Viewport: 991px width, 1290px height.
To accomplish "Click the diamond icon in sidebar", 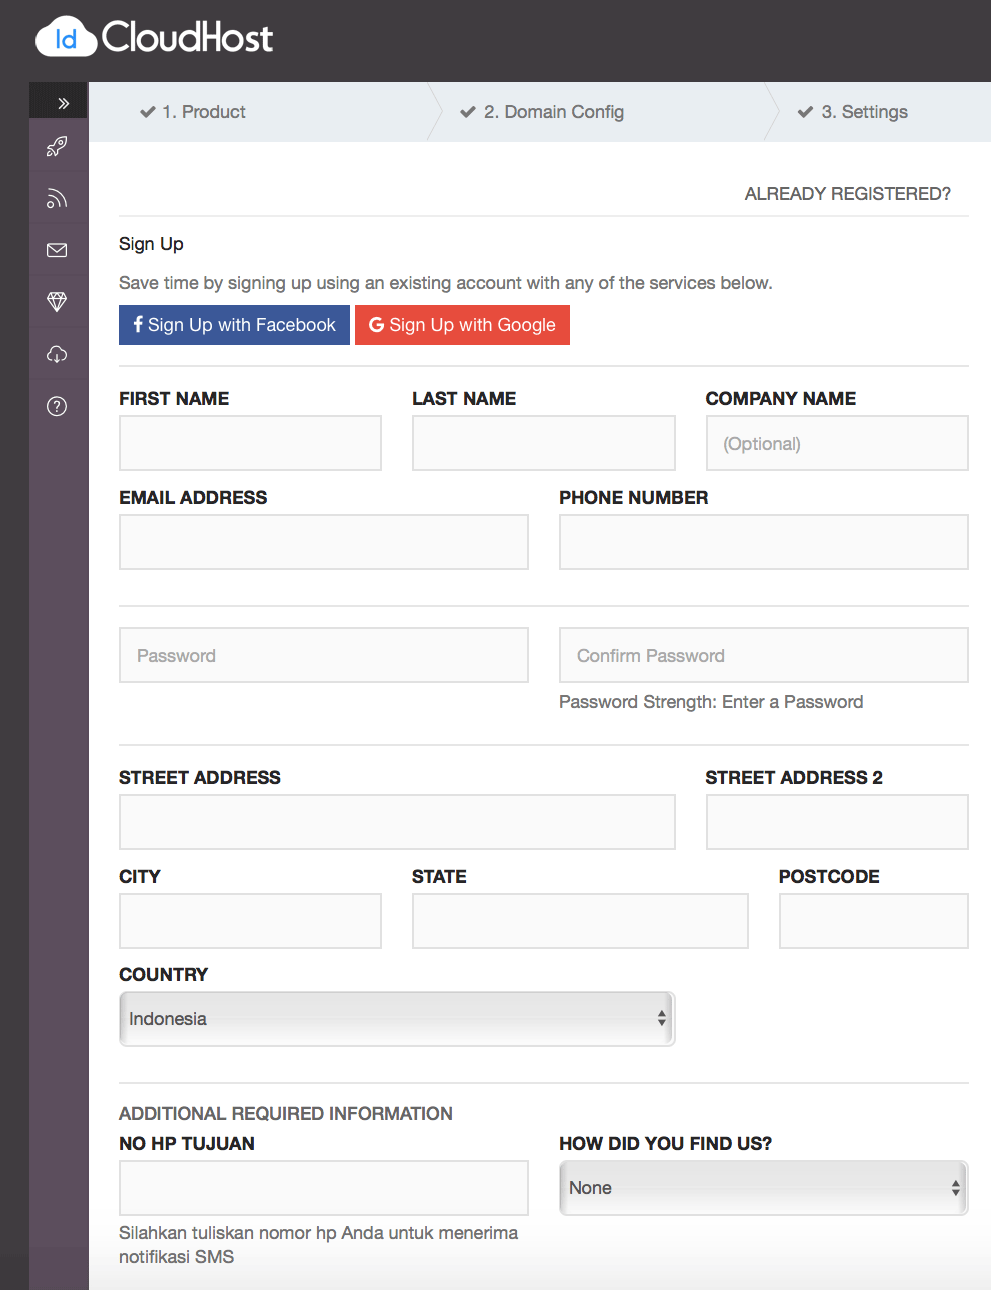I will coord(57,302).
